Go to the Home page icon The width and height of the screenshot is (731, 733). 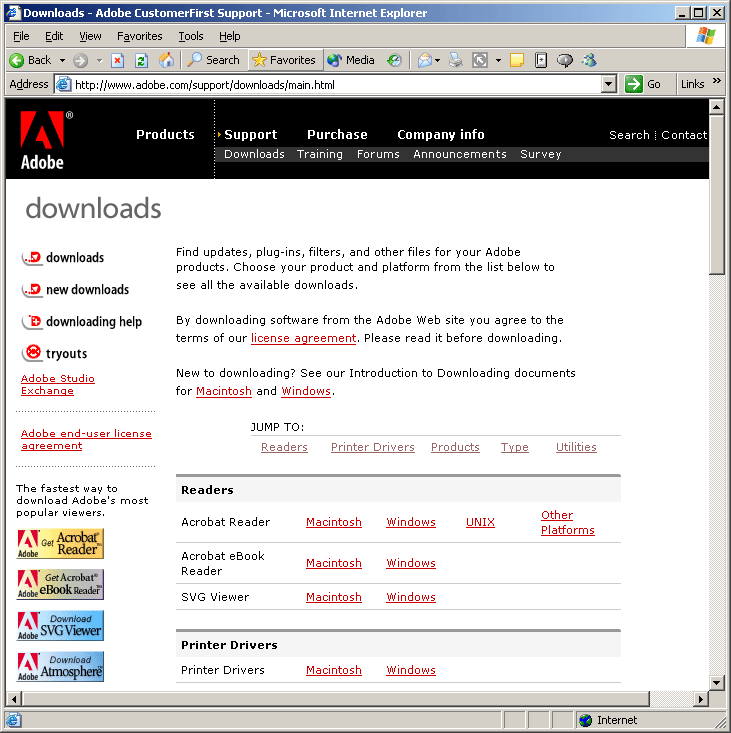pyautogui.click(x=166, y=60)
